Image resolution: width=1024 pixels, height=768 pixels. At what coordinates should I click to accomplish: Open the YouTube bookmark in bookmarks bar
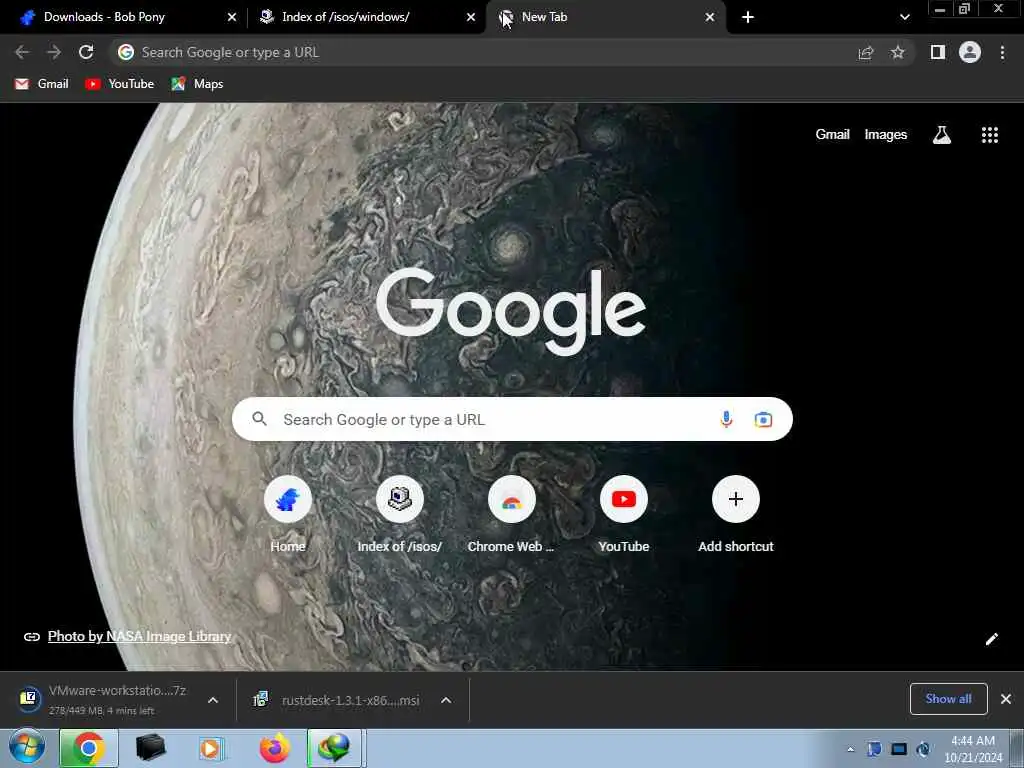tap(120, 84)
